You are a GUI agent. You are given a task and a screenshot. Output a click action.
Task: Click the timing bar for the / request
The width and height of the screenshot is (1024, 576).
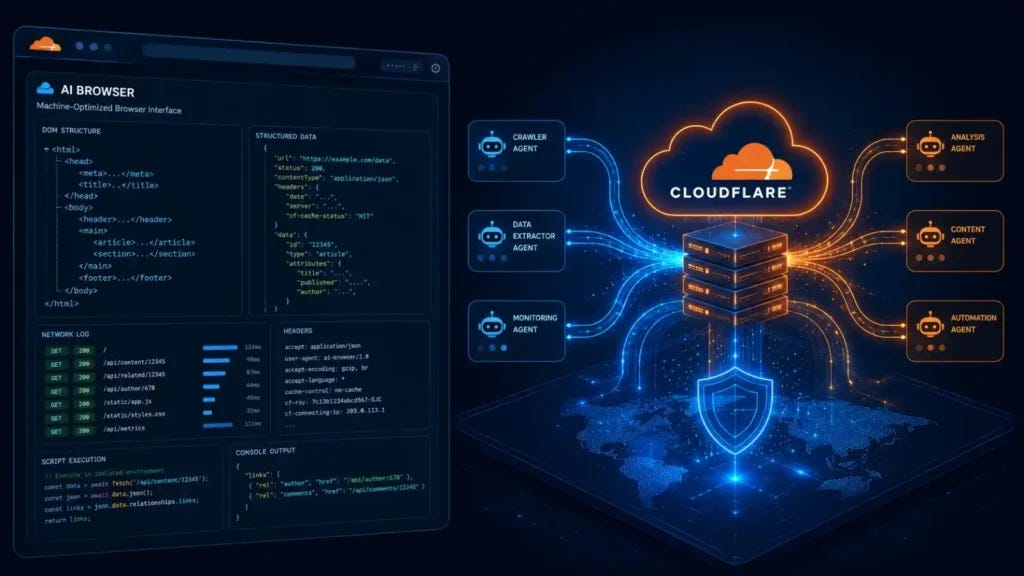tap(220, 347)
